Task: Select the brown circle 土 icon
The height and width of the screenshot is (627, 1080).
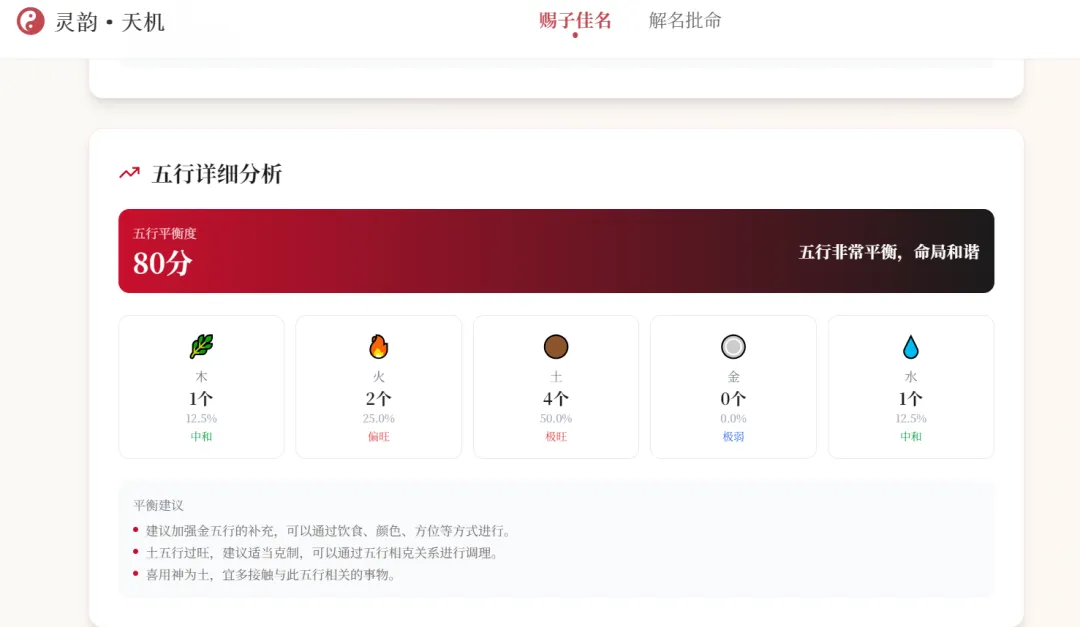Action: [x=556, y=347]
